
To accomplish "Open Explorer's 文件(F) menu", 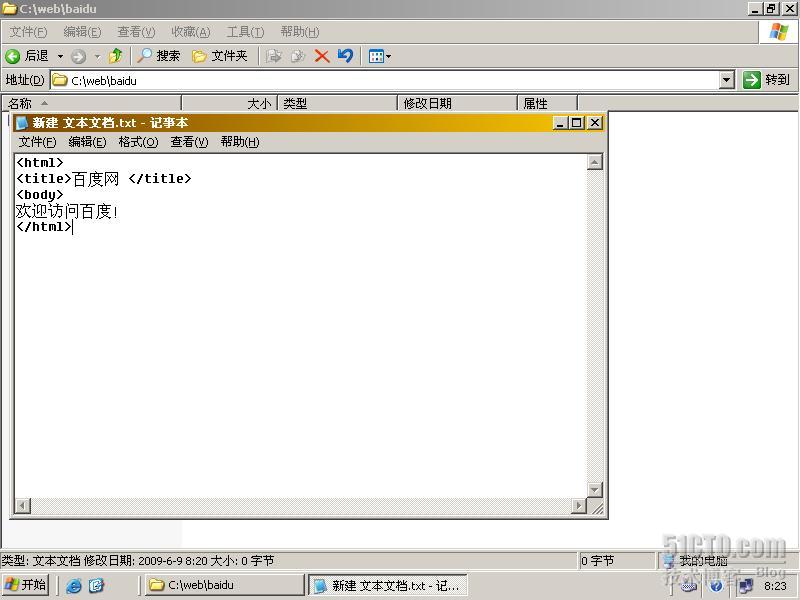I will click(29, 32).
